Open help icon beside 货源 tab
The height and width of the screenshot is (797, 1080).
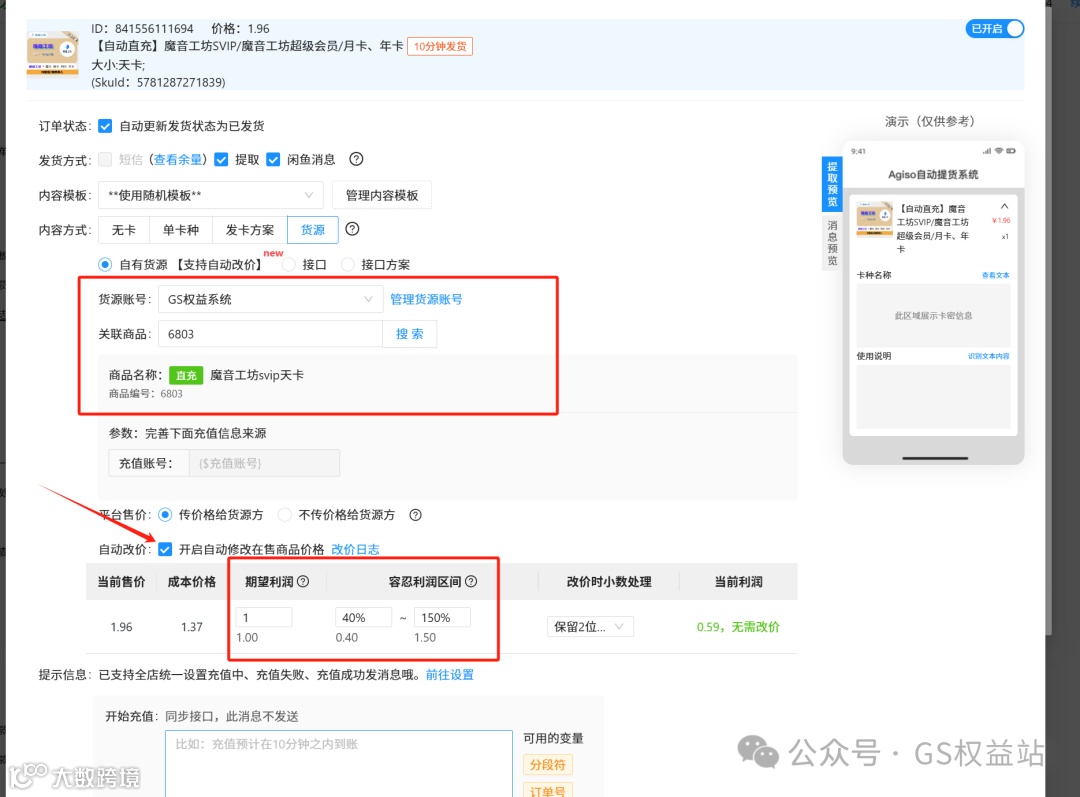[x=352, y=229]
